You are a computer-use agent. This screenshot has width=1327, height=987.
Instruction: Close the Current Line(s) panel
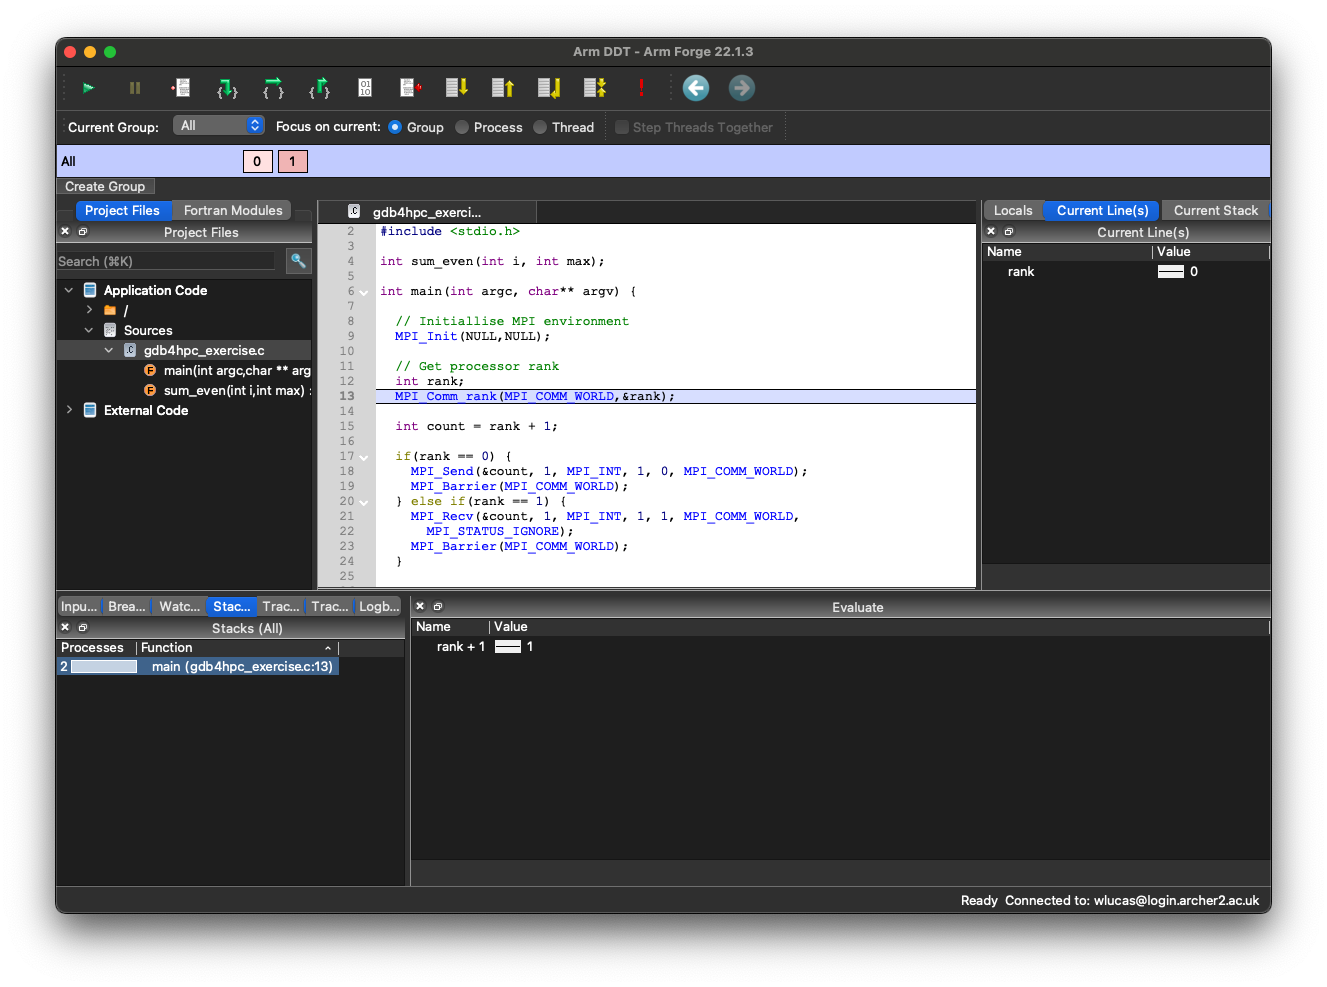click(x=991, y=231)
